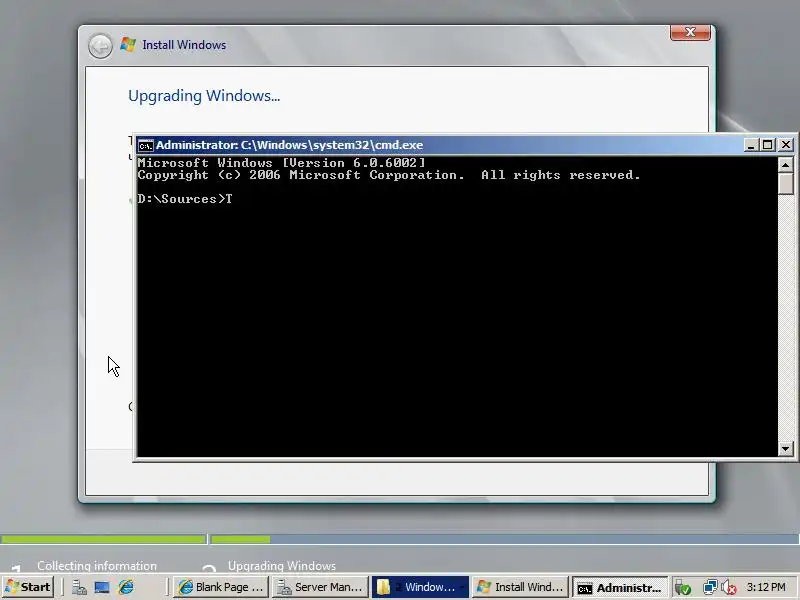Click the cmd vertical scrollbar thumb
Viewport: 800px width, 600px height.
pyautogui.click(x=786, y=184)
